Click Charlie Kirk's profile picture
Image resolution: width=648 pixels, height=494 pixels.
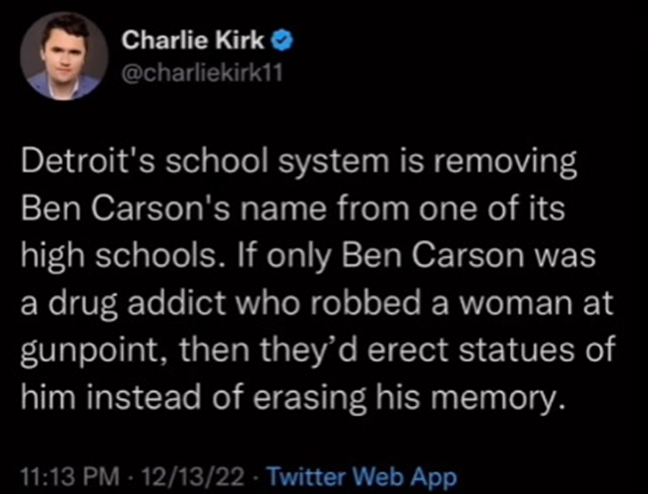[64, 56]
